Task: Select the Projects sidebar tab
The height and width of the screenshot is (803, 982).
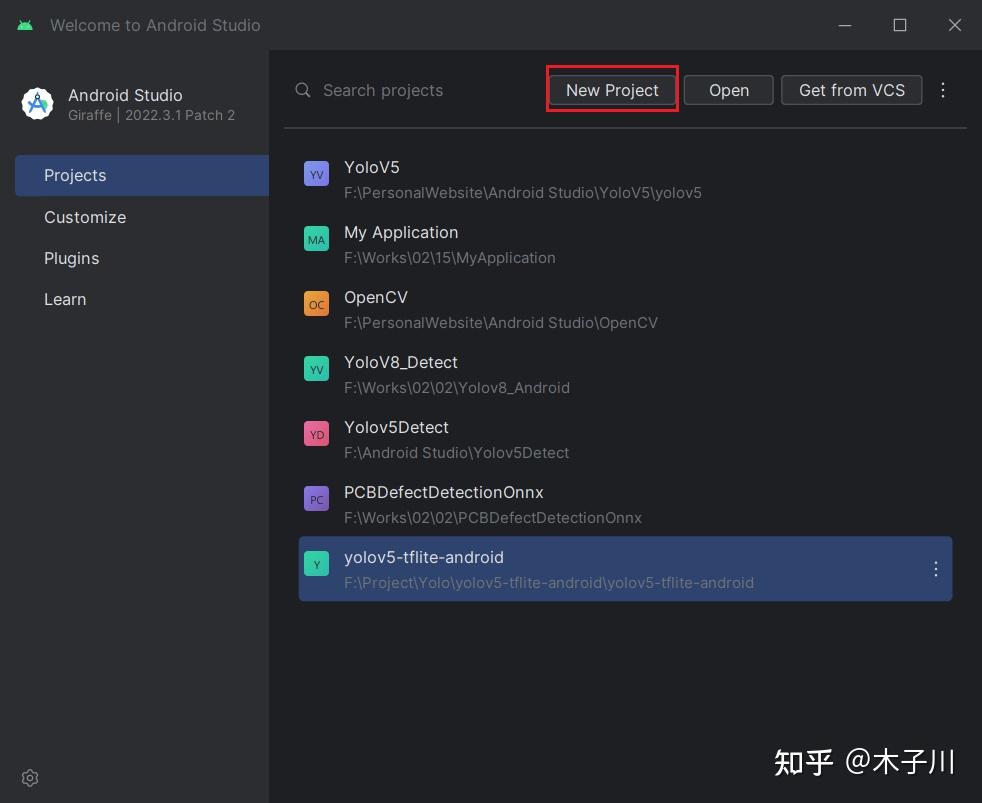Action: tap(75, 175)
